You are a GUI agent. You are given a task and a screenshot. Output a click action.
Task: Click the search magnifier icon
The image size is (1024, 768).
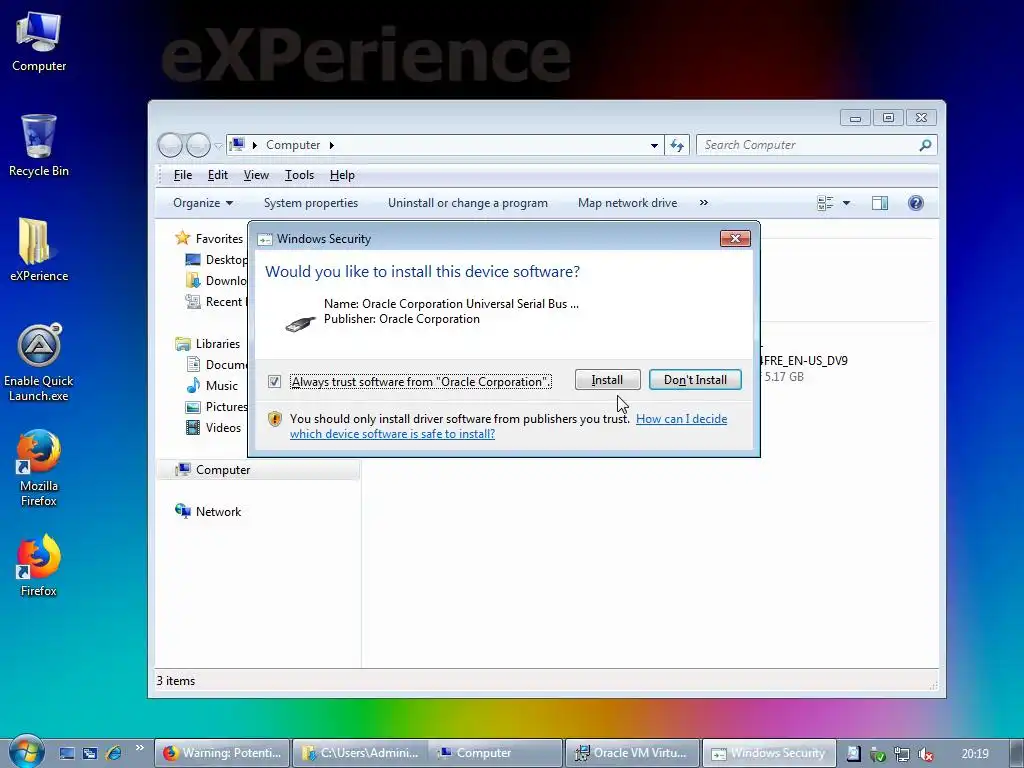tap(925, 145)
